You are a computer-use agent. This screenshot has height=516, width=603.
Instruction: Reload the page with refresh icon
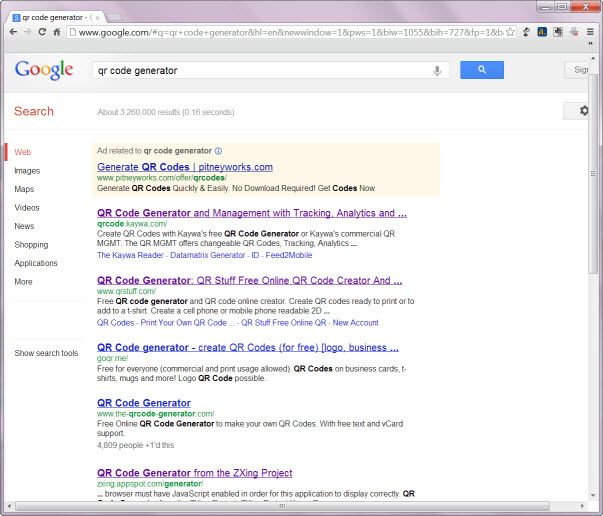(x=42, y=32)
